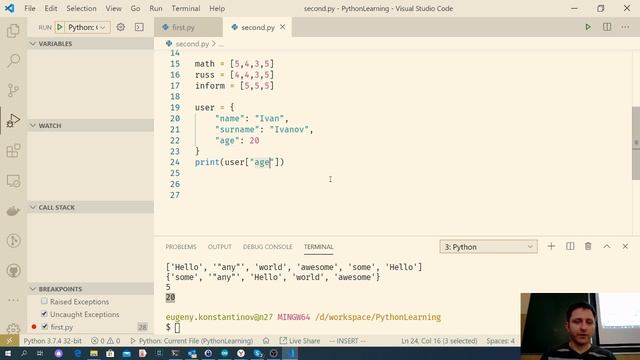Open Windows taskbar search
The image size is (640, 360).
pyautogui.click(x=24, y=353)
